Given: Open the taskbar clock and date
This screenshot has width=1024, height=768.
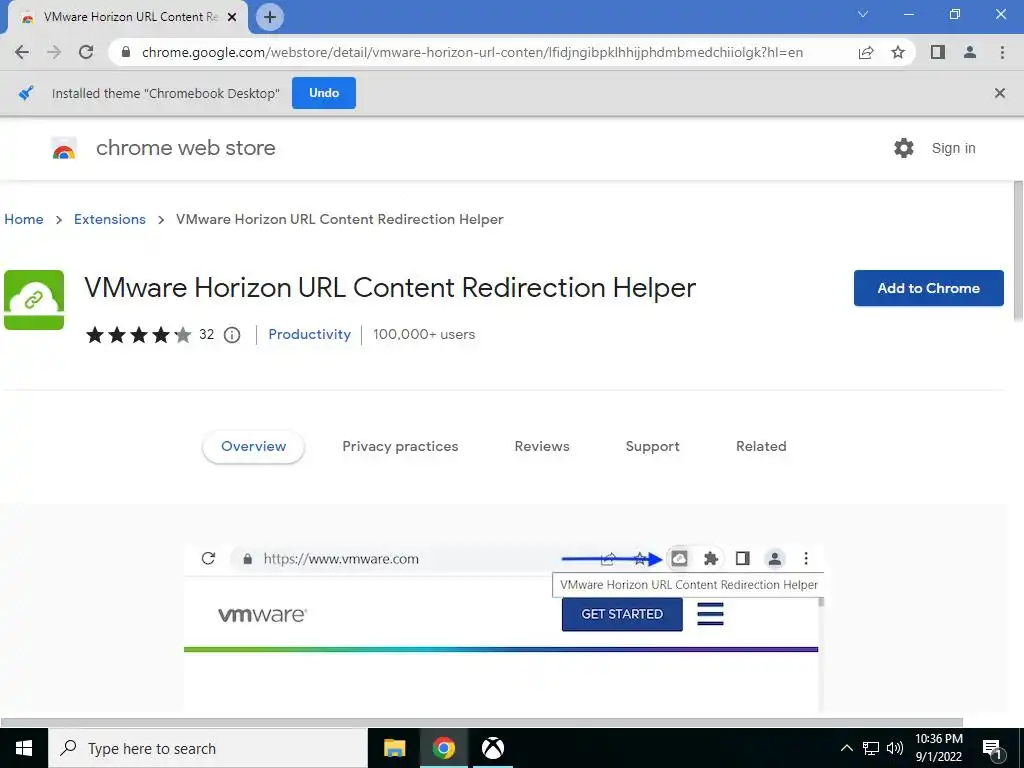Looking at the screenshot, I should 938,748.
